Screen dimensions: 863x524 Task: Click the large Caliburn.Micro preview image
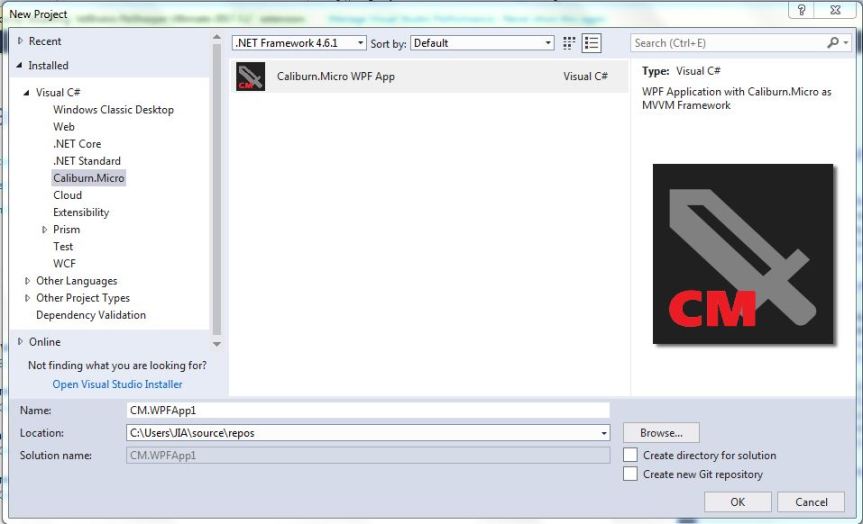click(x=742, y=254)
